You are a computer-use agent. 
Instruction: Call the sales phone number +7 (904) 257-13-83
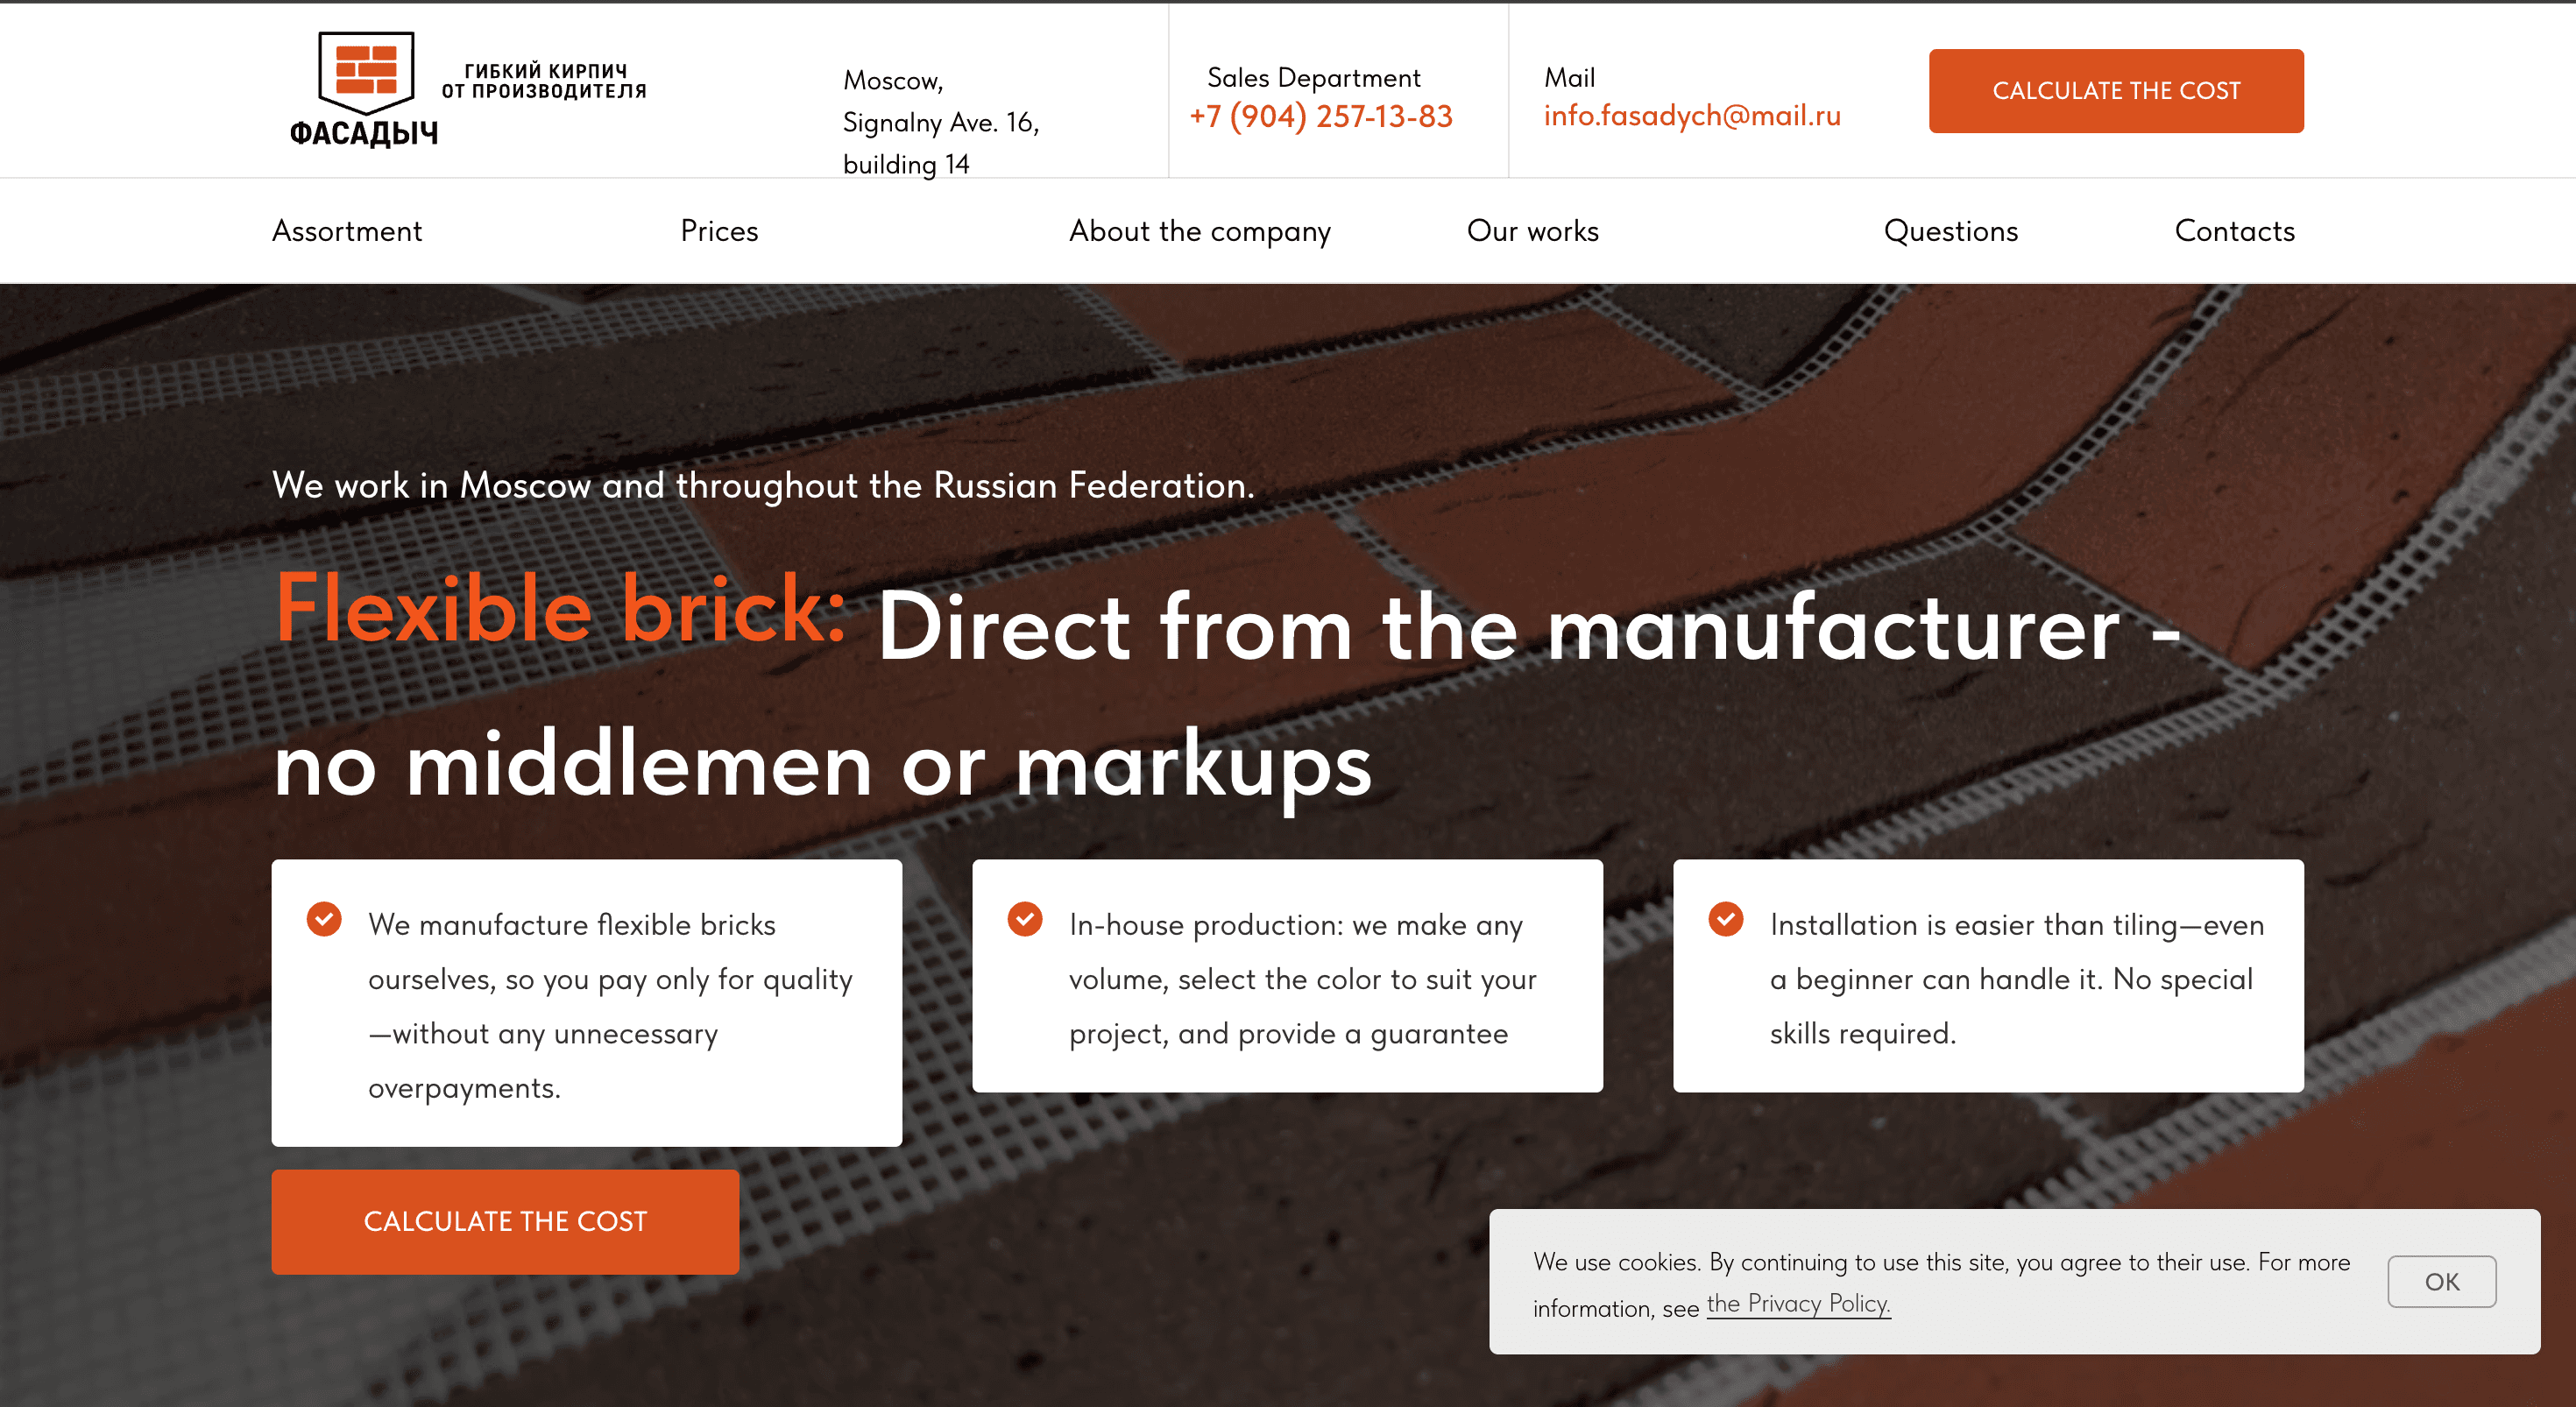pyautogui.click(x=1321, y=117)
